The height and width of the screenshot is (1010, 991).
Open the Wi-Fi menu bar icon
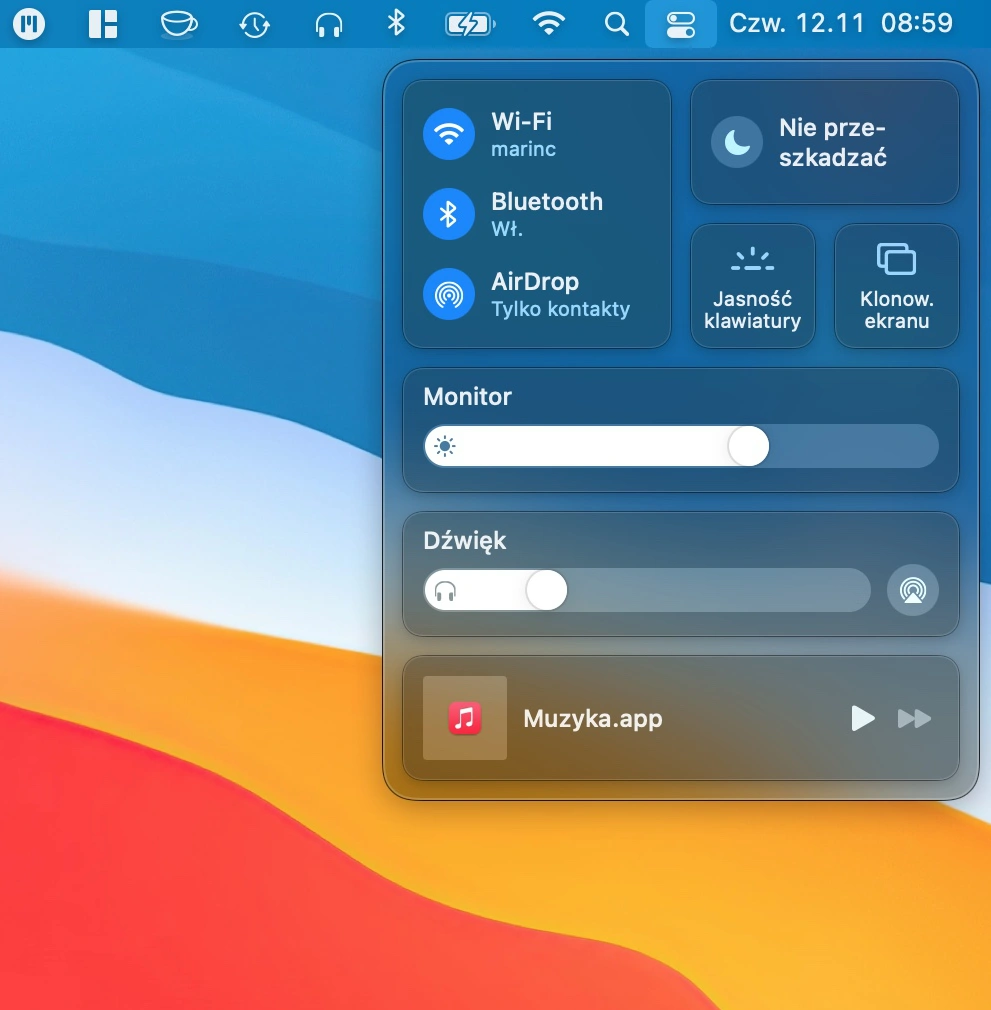tap(549, 24)
